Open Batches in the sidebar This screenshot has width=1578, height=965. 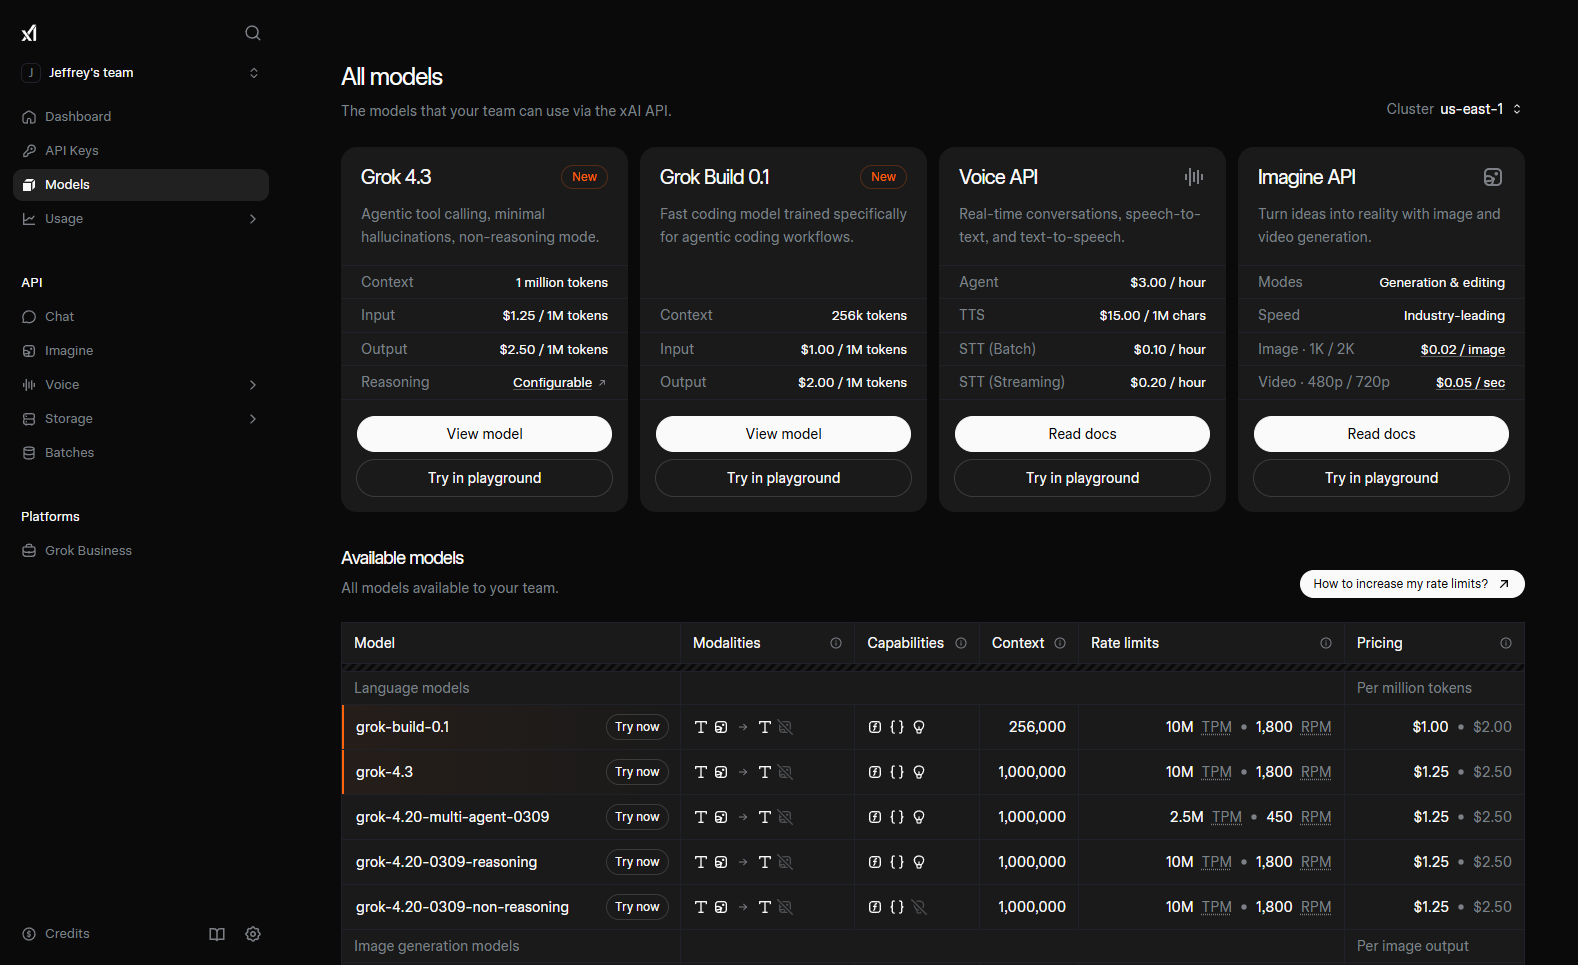[x=141, y=453]
